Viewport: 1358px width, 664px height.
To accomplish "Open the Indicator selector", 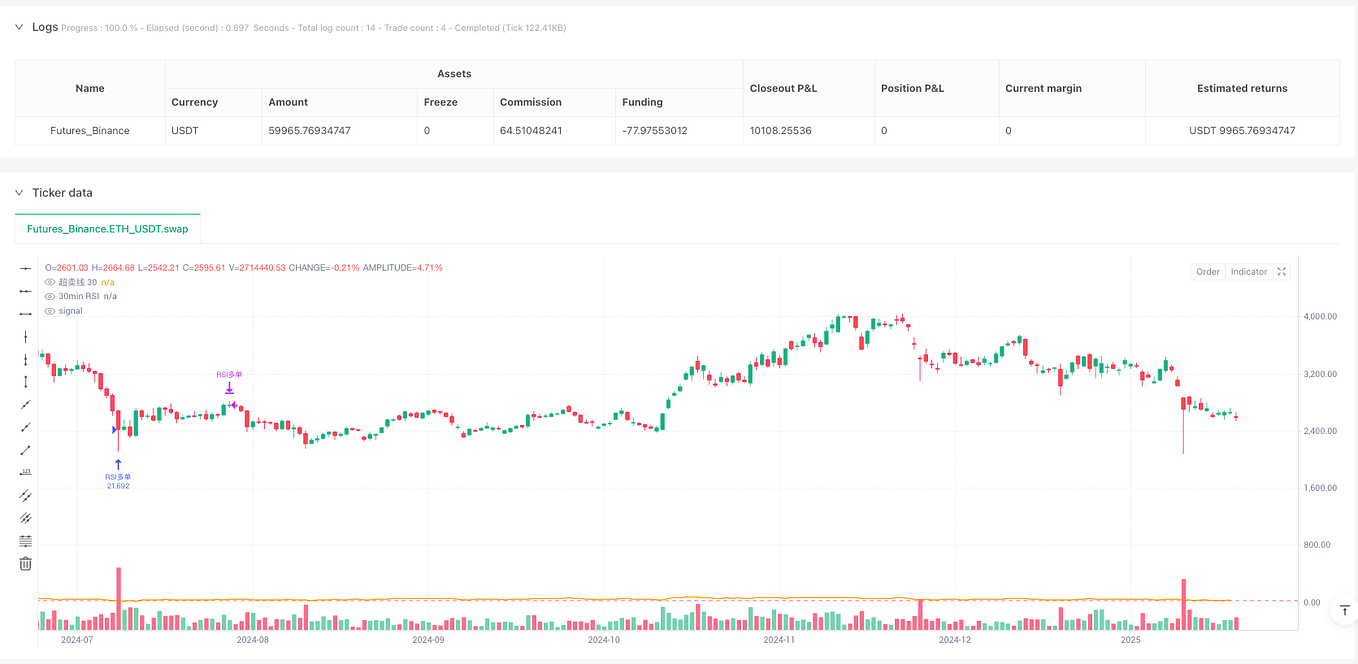I will point(1247,271).
